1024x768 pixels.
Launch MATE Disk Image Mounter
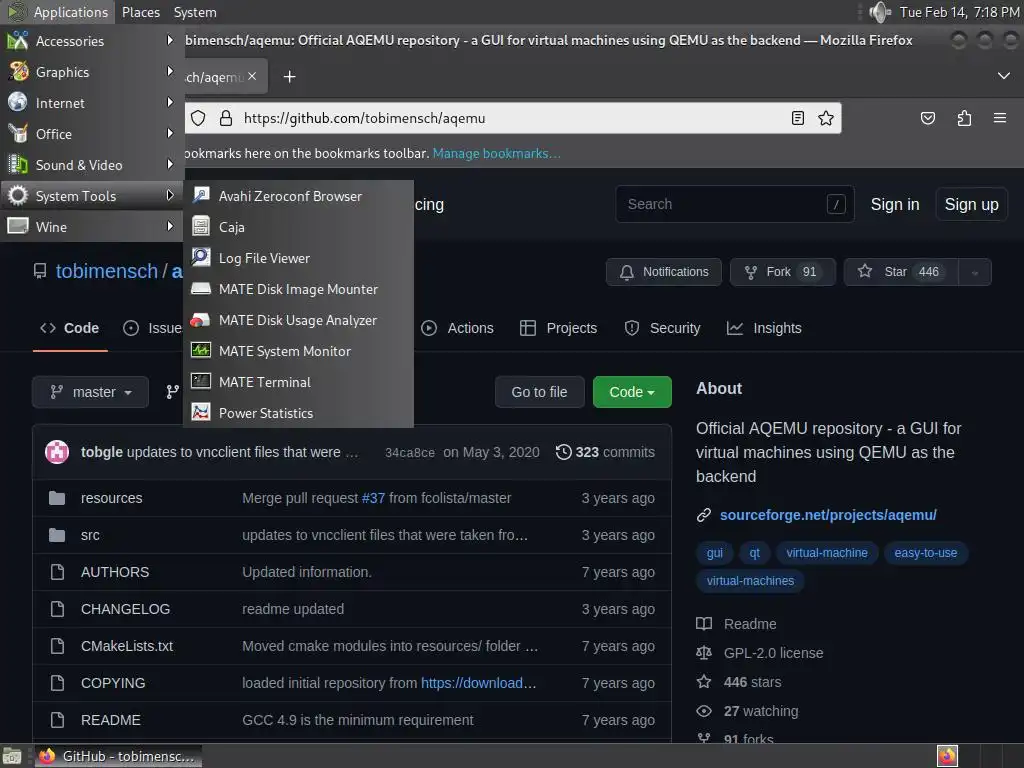[x=298, y=289]
